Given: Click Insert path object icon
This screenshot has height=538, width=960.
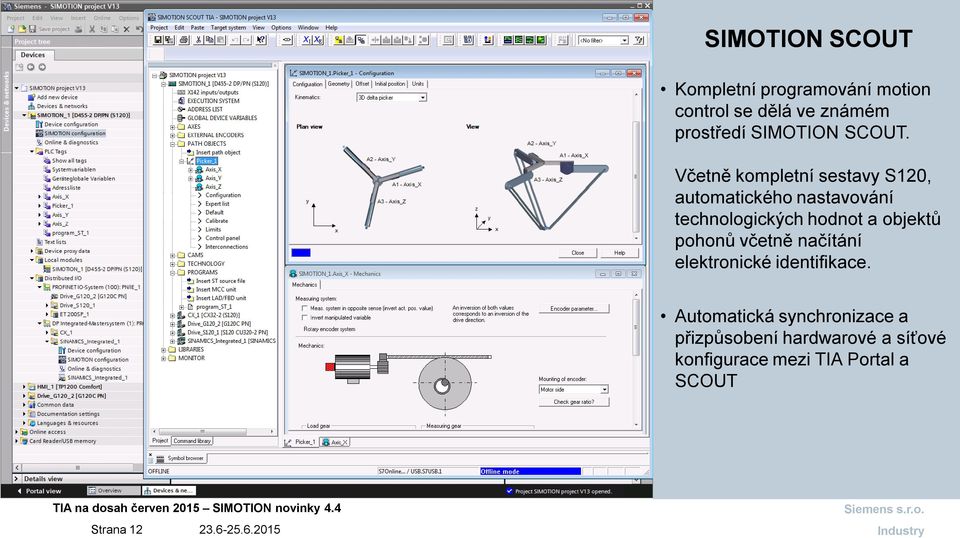Looking at the screenshot, I should pyautogui.click(x=190, y=152).
